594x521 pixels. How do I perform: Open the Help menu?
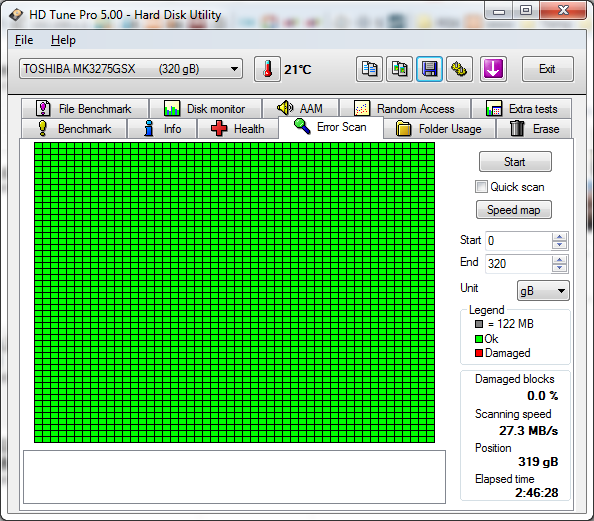pos(63,40)
